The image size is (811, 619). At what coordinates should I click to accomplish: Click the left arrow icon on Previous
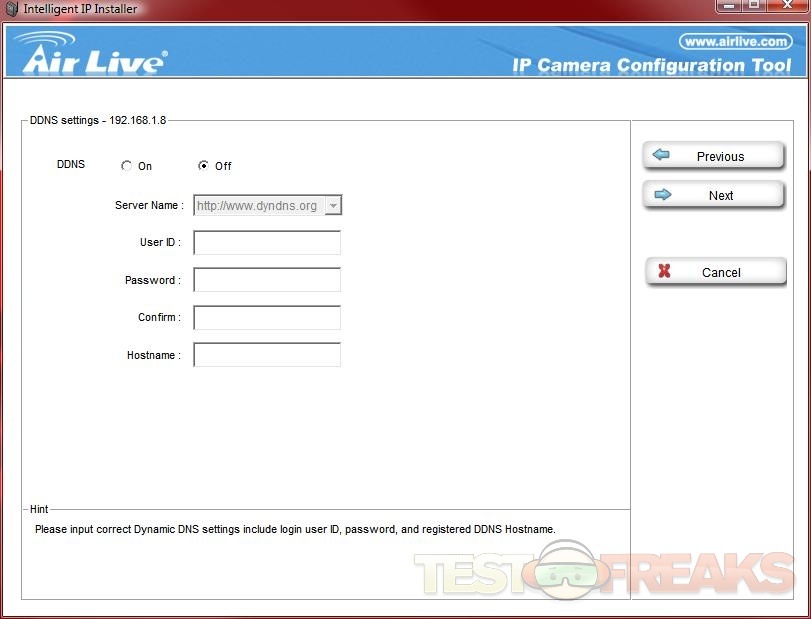tap(661, 156)
